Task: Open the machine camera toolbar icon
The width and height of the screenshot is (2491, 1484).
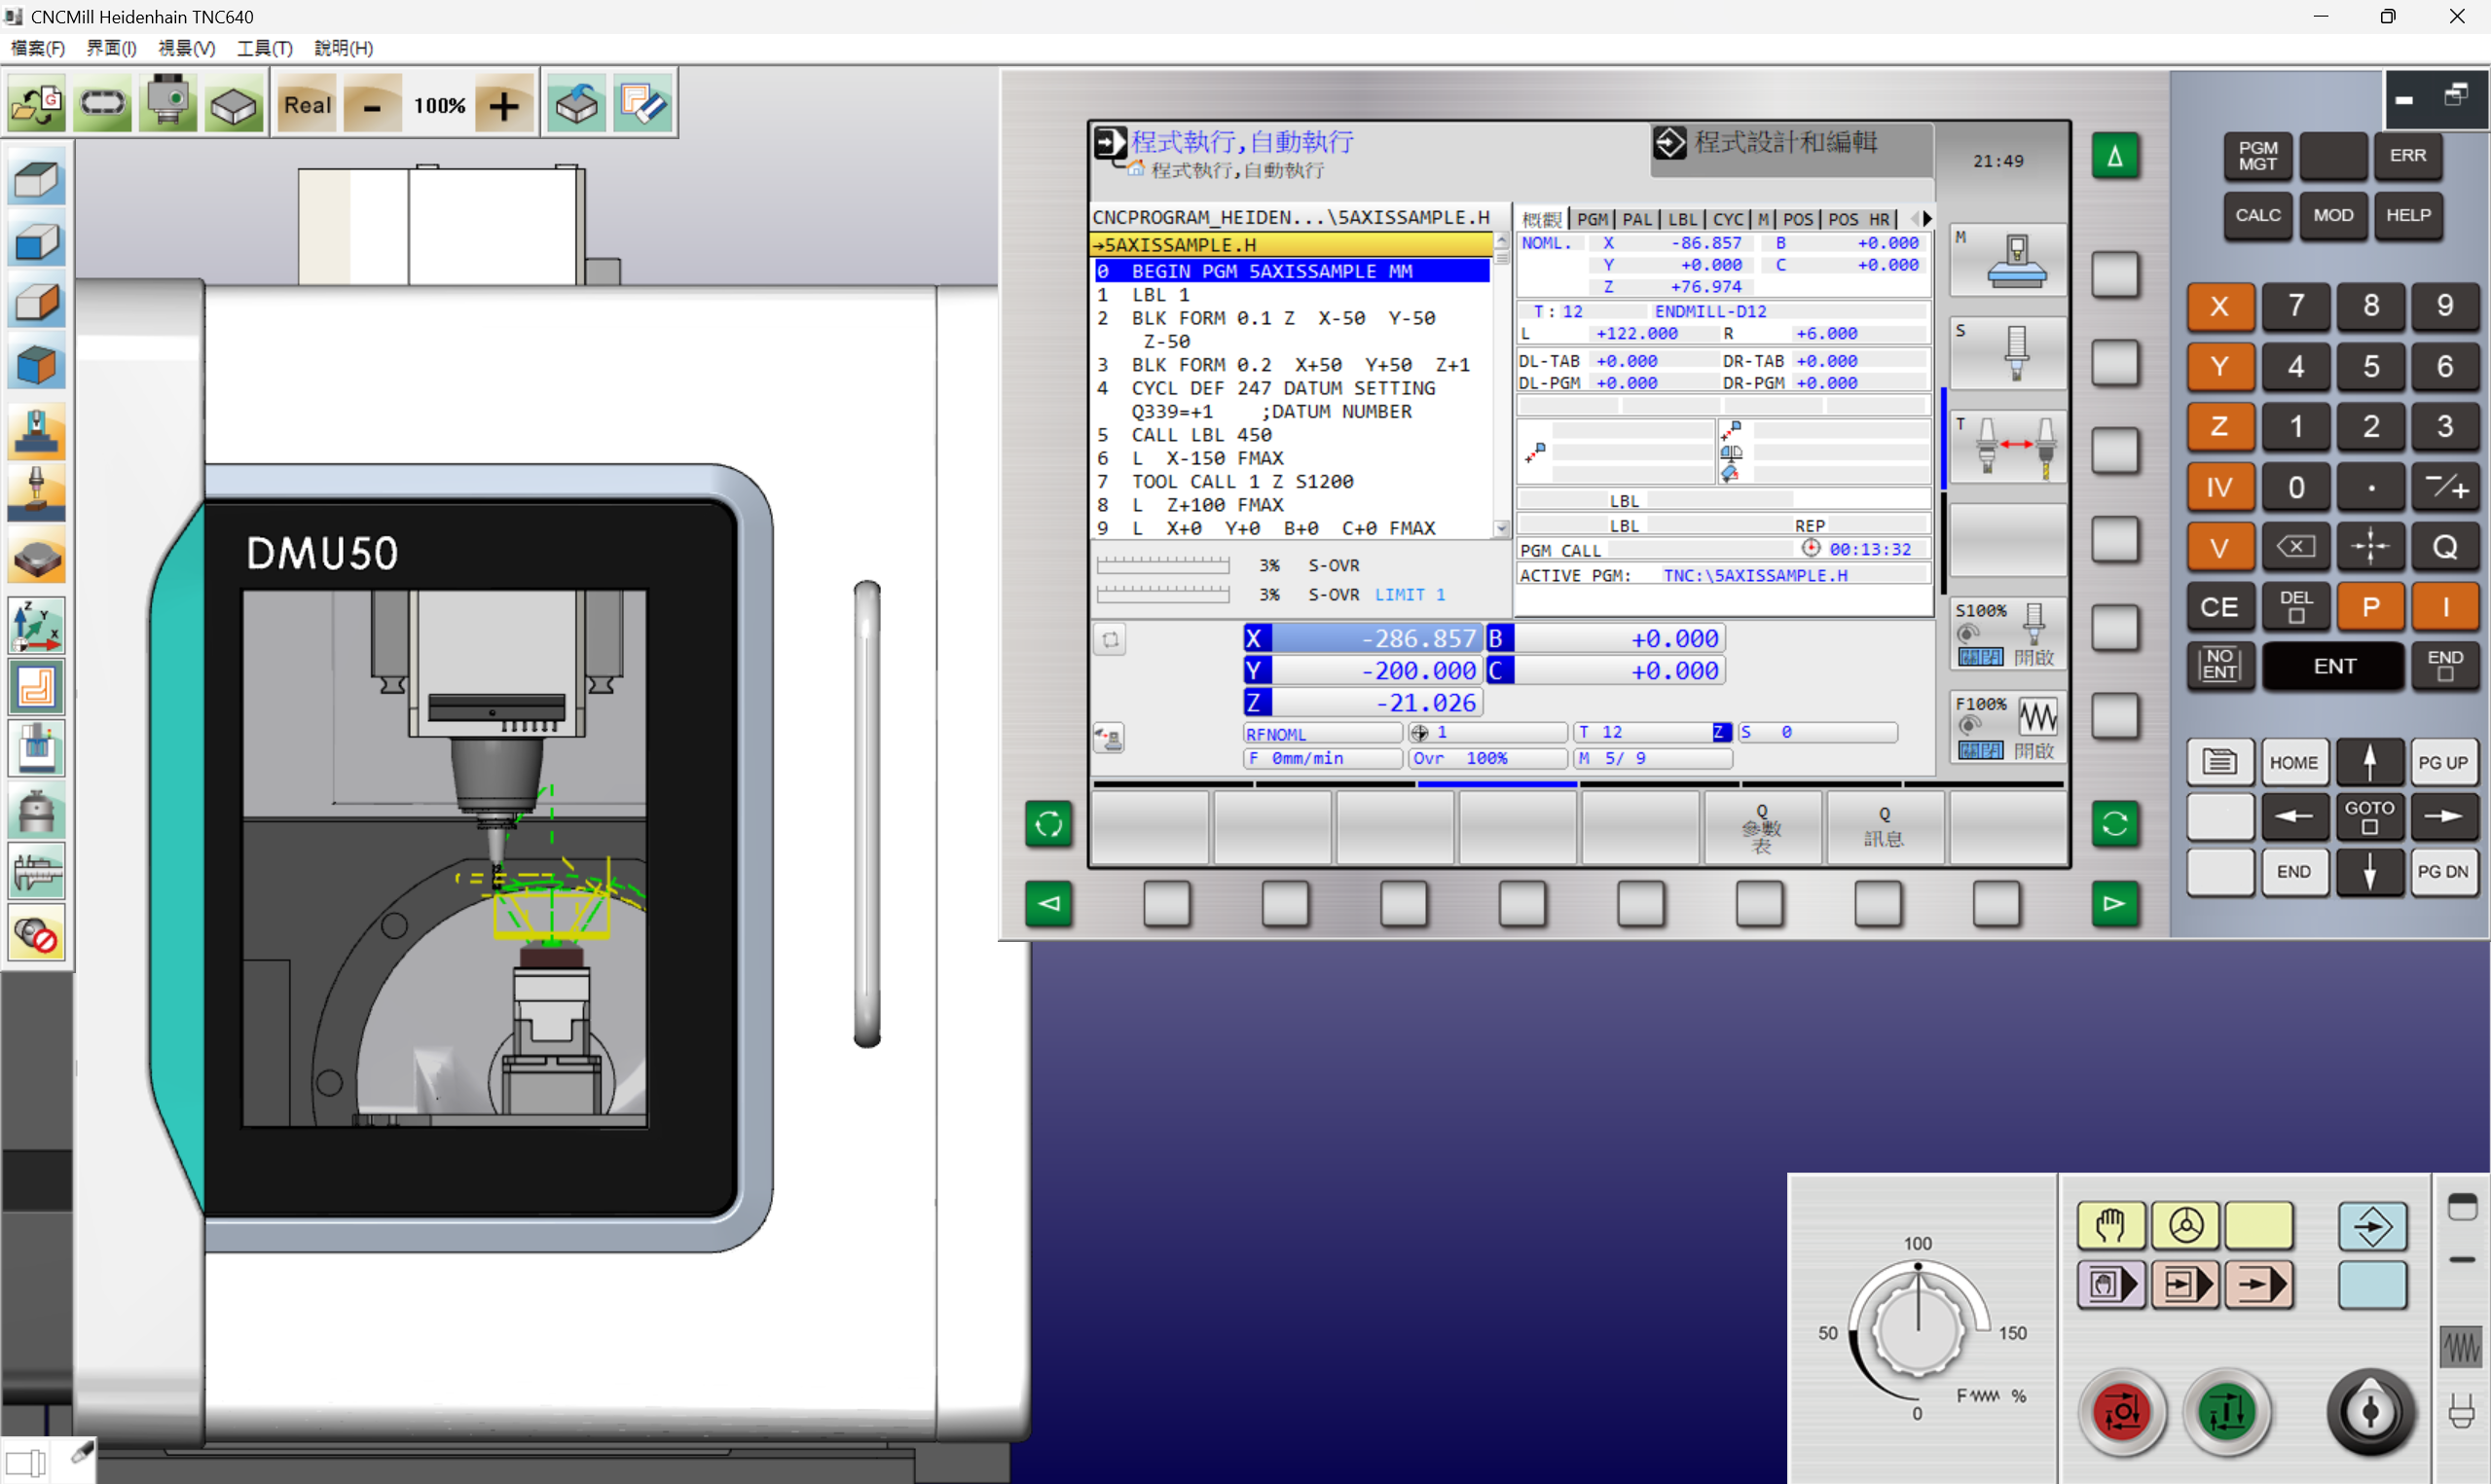Action: [x=168, y=105]
